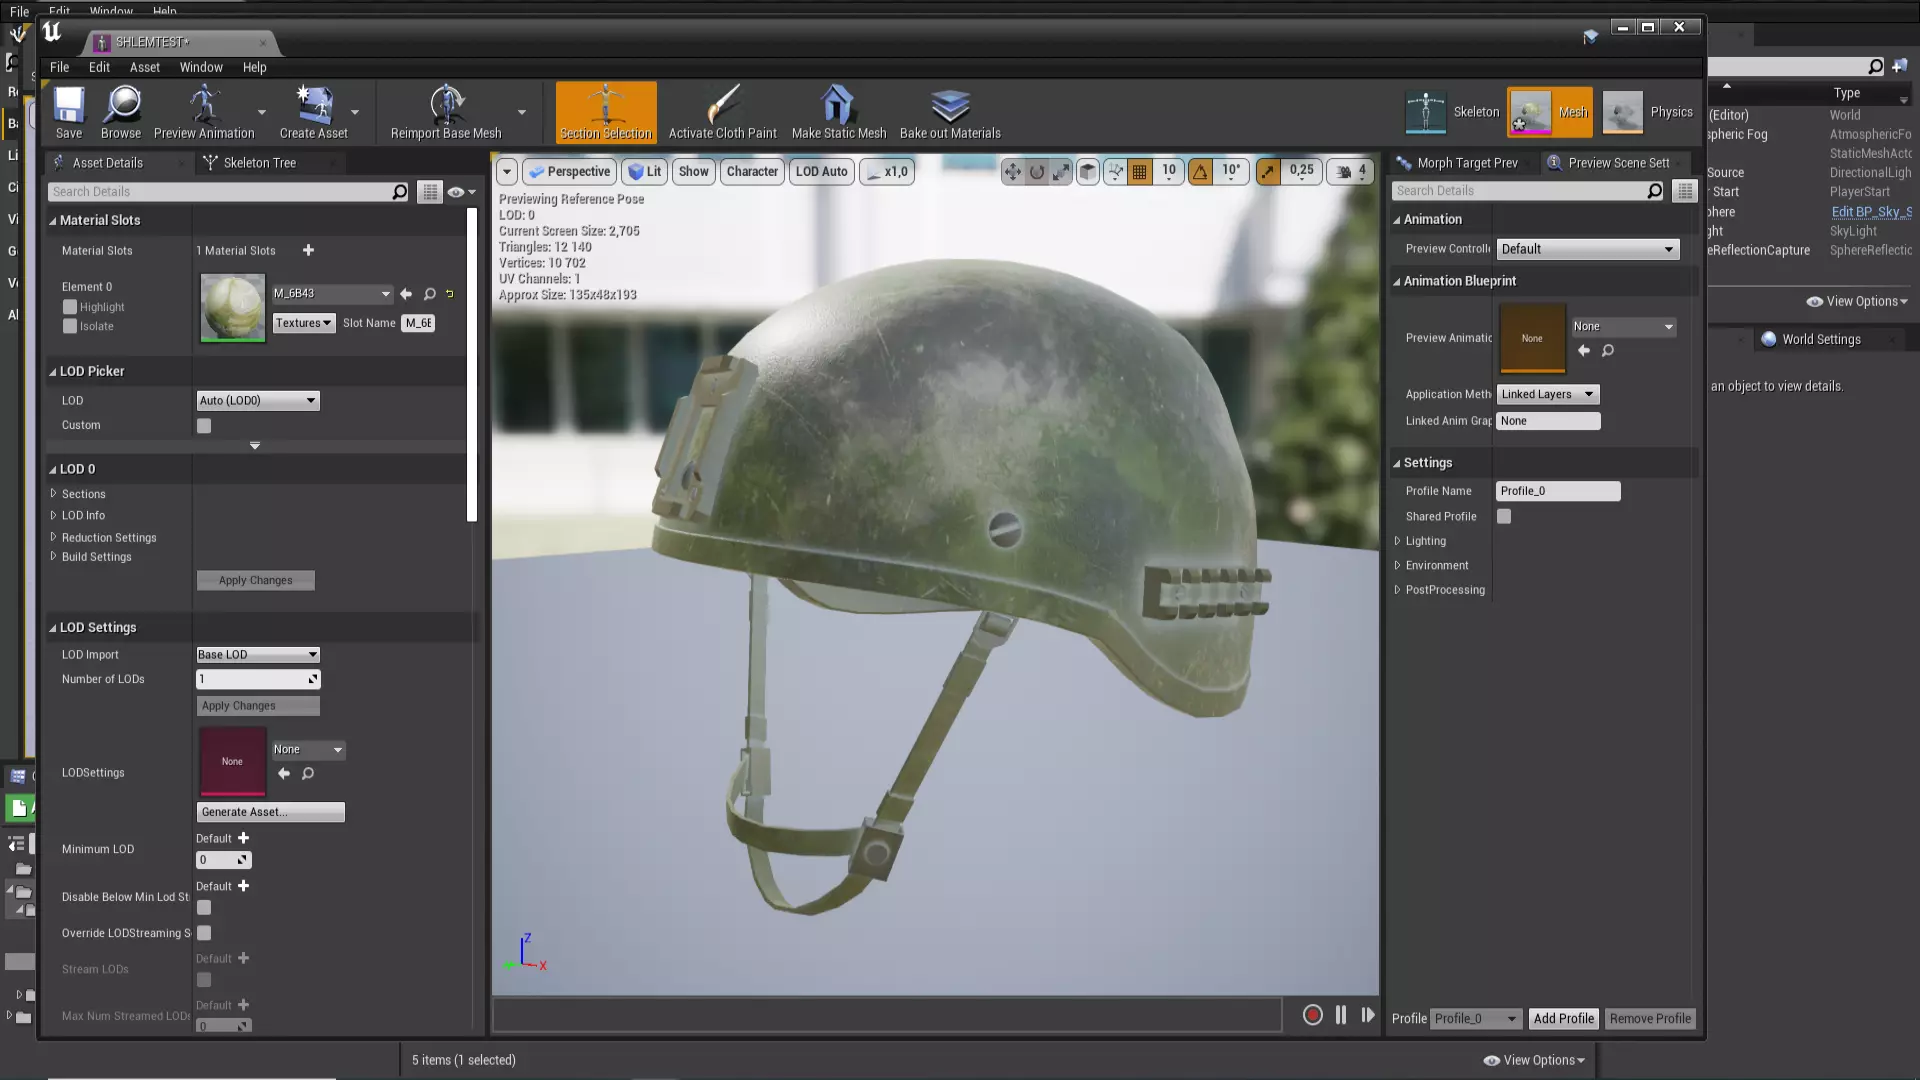Open the LOD Auto (LOD0) dropdown
The width and height of the screenshot is (1920, 1080).
click(257, 401)
